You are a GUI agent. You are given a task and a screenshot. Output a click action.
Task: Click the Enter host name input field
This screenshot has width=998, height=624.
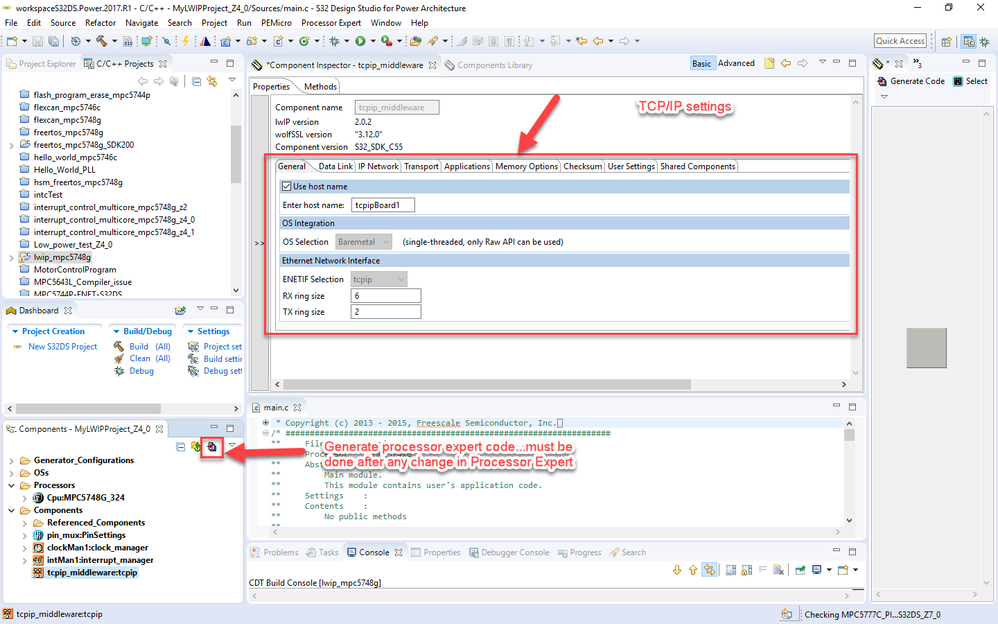[x=383, y=205]
